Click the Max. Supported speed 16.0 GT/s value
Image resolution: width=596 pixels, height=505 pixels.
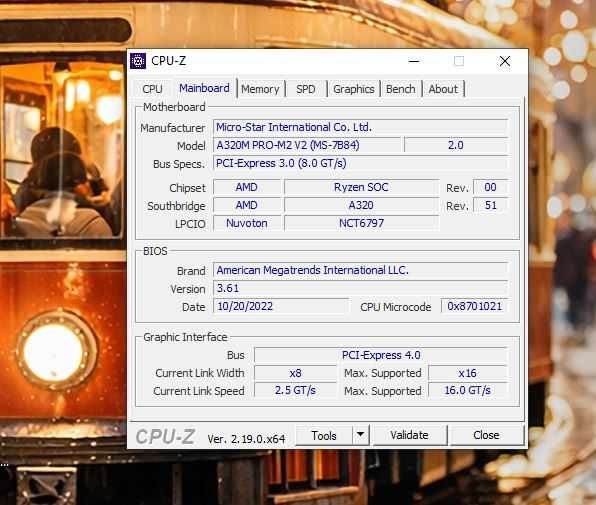(x=468, y=390)
